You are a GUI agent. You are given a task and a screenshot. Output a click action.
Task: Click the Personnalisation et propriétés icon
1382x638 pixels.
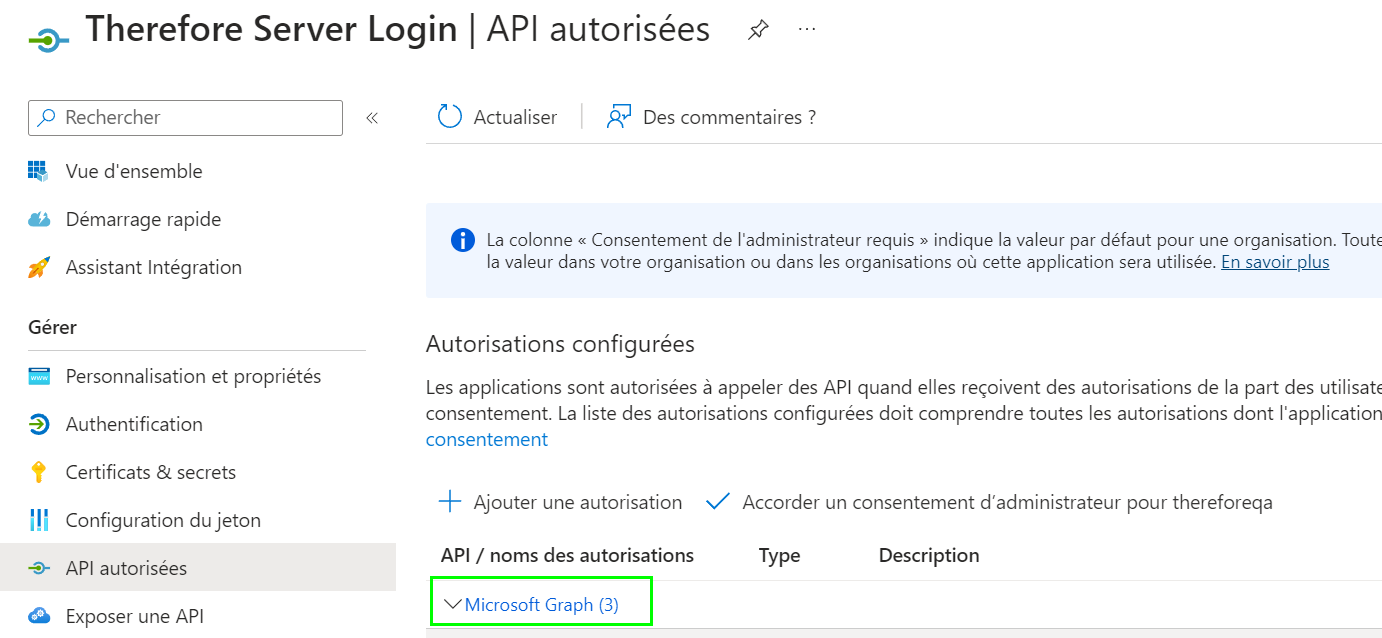click(x=37, y=376)
